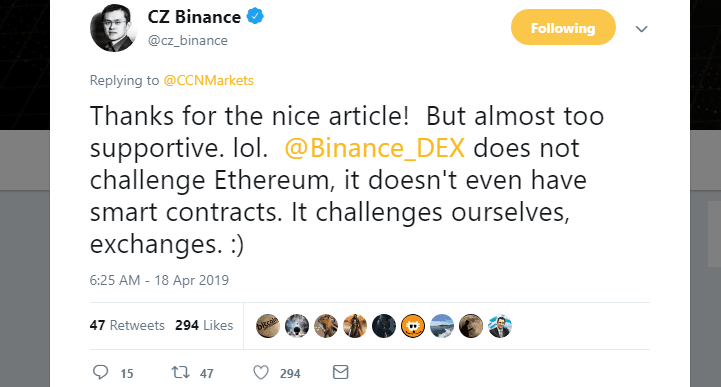The width and height of the screenshot is (721, 387).
Task: Expand the tweet options chevron
Action: pos(641,29)
